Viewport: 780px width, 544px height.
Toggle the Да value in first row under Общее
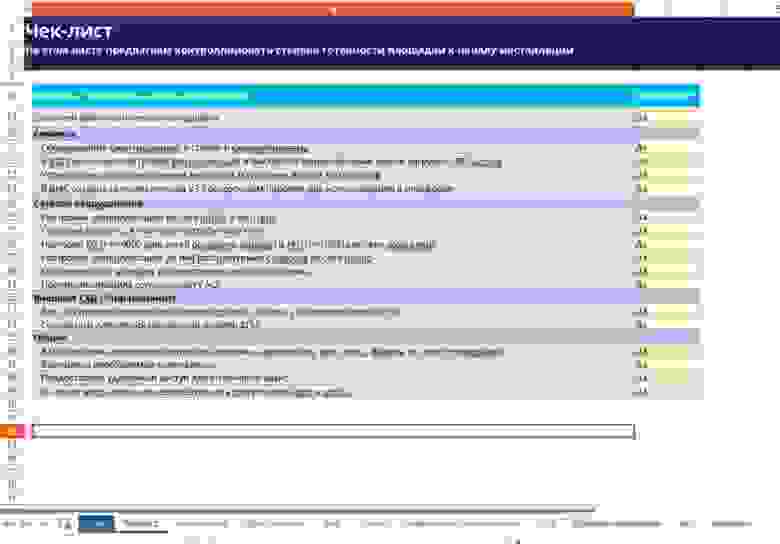pos(641,352)
